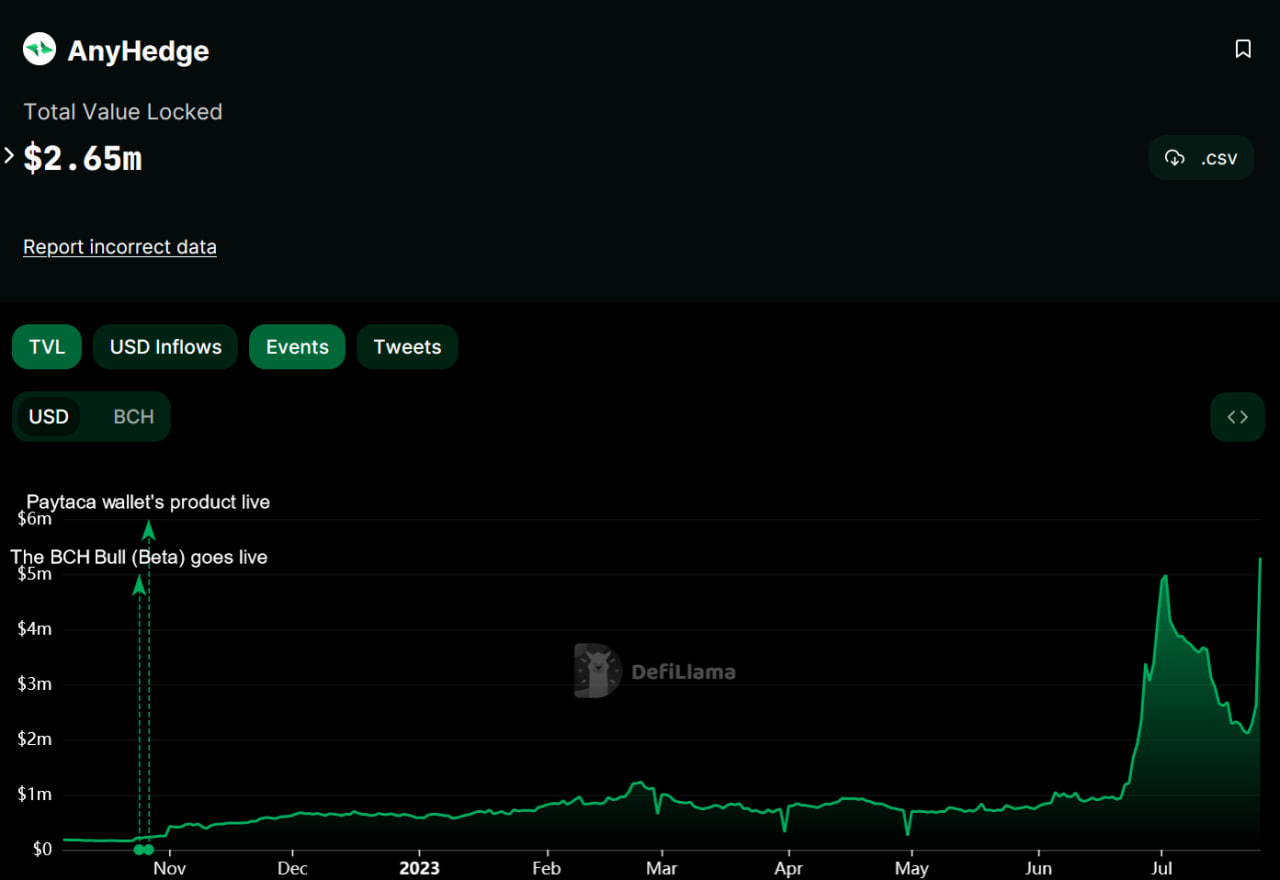Download the .csv data
The width and height of the screenshot is (1280, 880).
[1201, 158]
